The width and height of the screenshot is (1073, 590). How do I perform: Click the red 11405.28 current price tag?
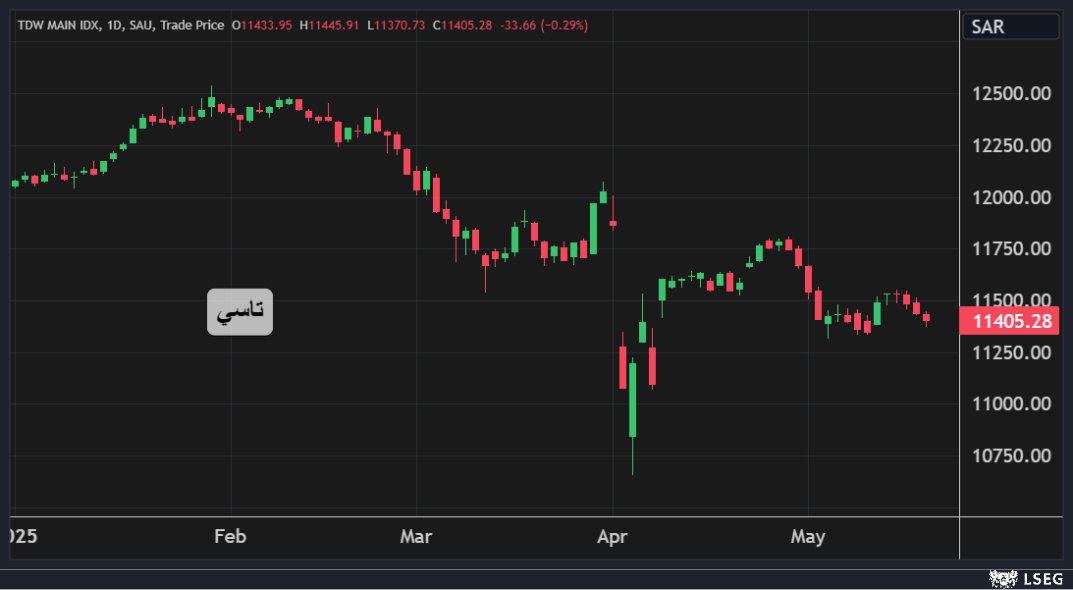tap(1013, 321)
